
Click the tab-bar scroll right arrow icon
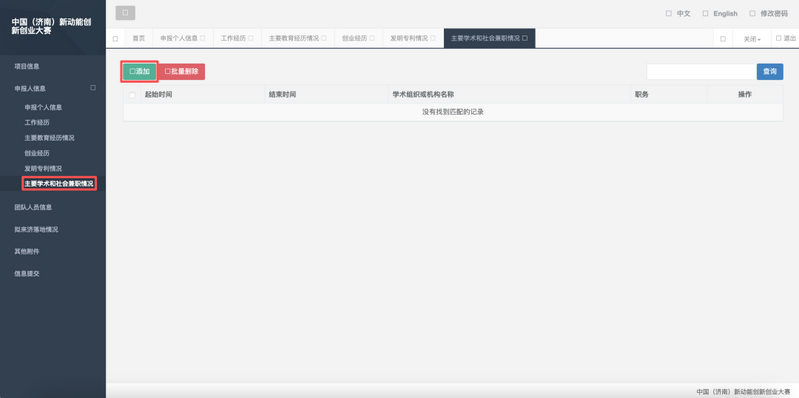(723, 39)
